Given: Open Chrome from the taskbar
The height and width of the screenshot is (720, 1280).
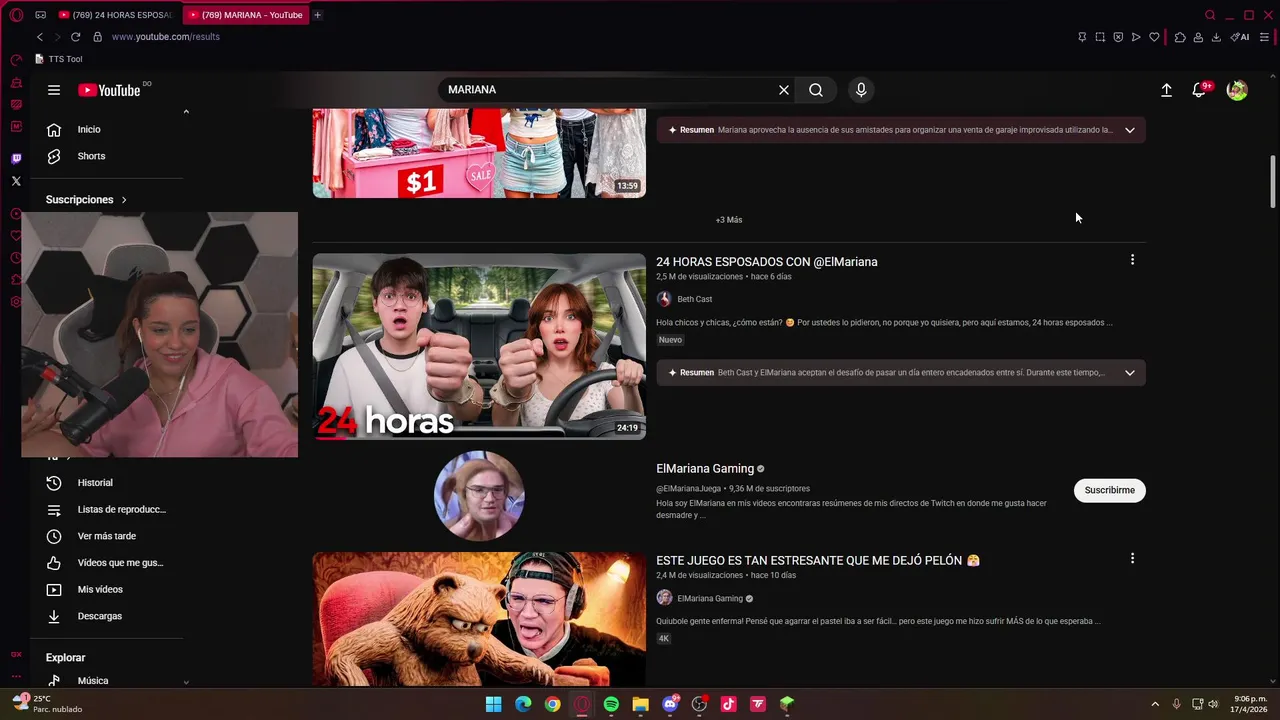Looking at the screenshot, I should 552,704.
